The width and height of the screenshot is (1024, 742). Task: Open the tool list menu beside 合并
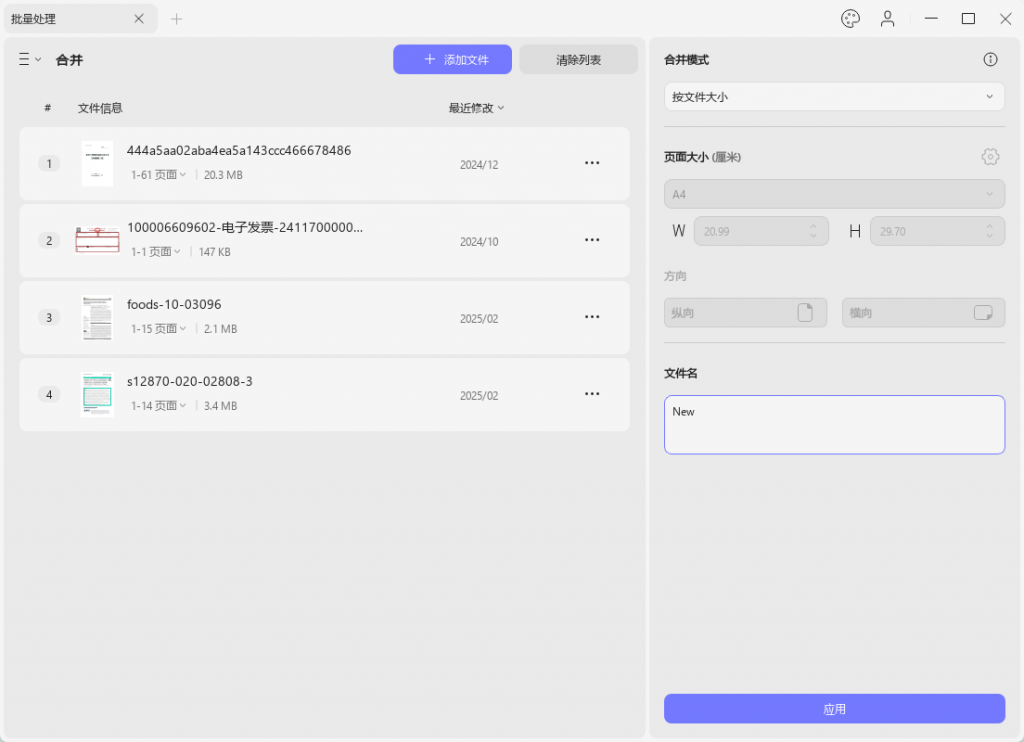(x=29, y=59)
